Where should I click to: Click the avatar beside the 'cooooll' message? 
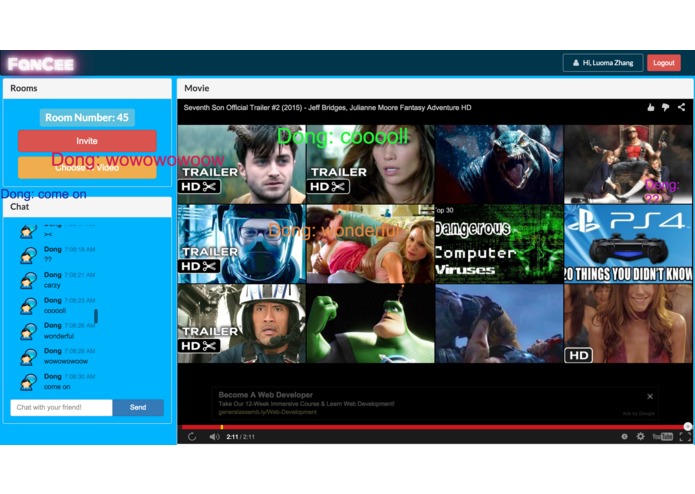28,306
